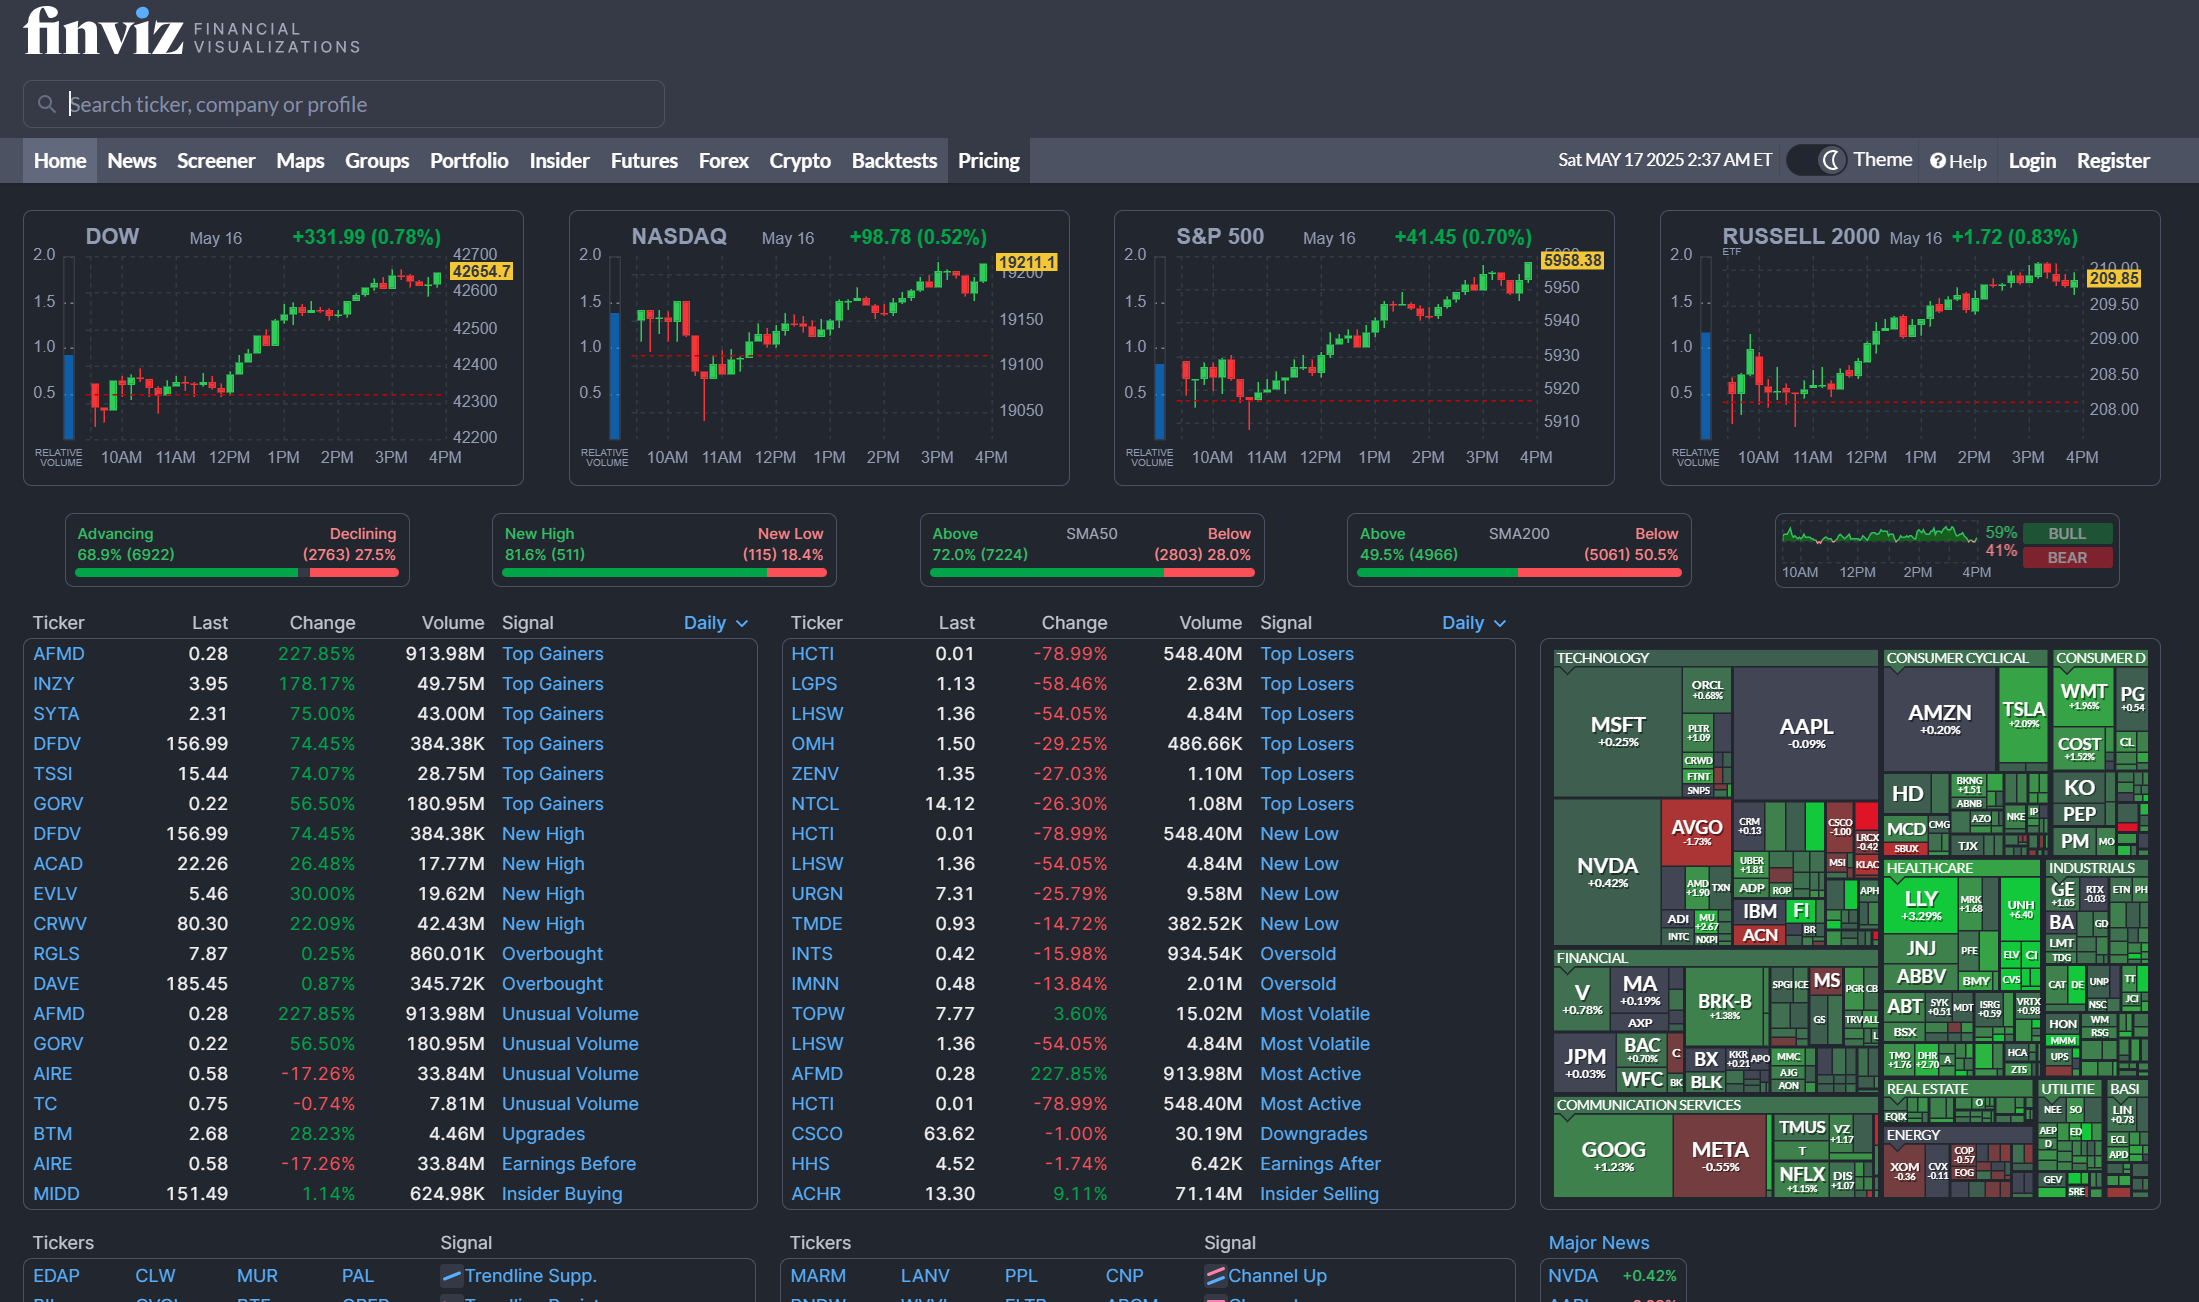Open the Forex menu item
Screen dimensions: 2199x1302
pyautogui.click(x=723, y=161)
